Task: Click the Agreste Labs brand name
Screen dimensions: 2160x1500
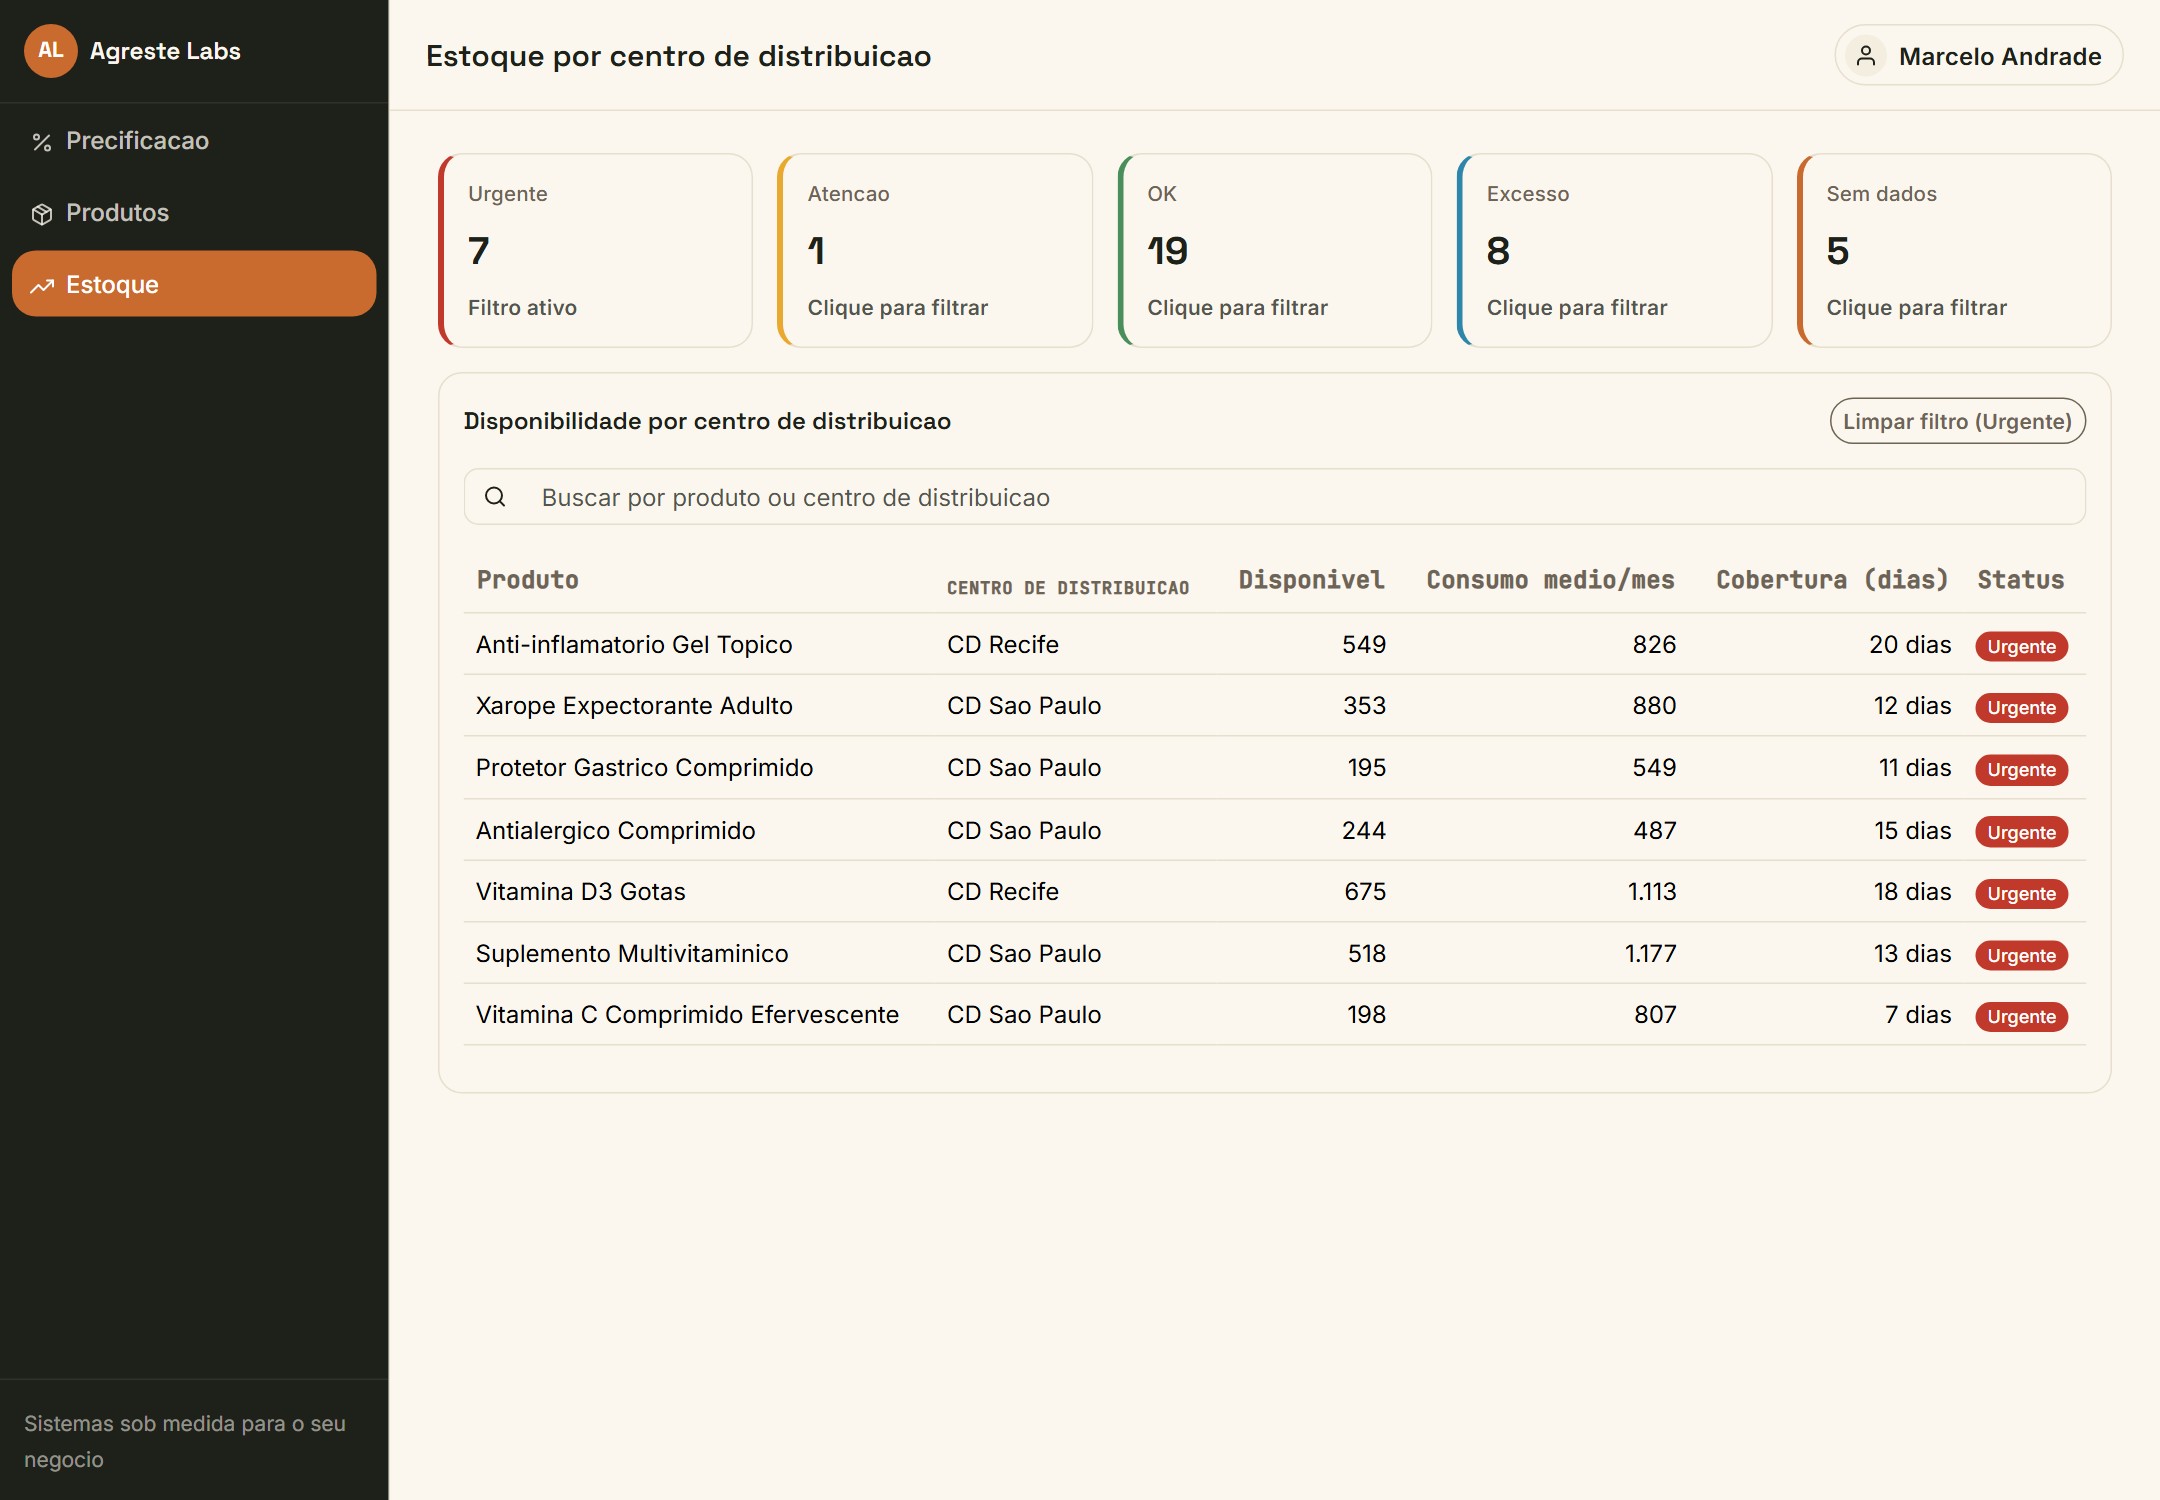Action: point(165,51)
